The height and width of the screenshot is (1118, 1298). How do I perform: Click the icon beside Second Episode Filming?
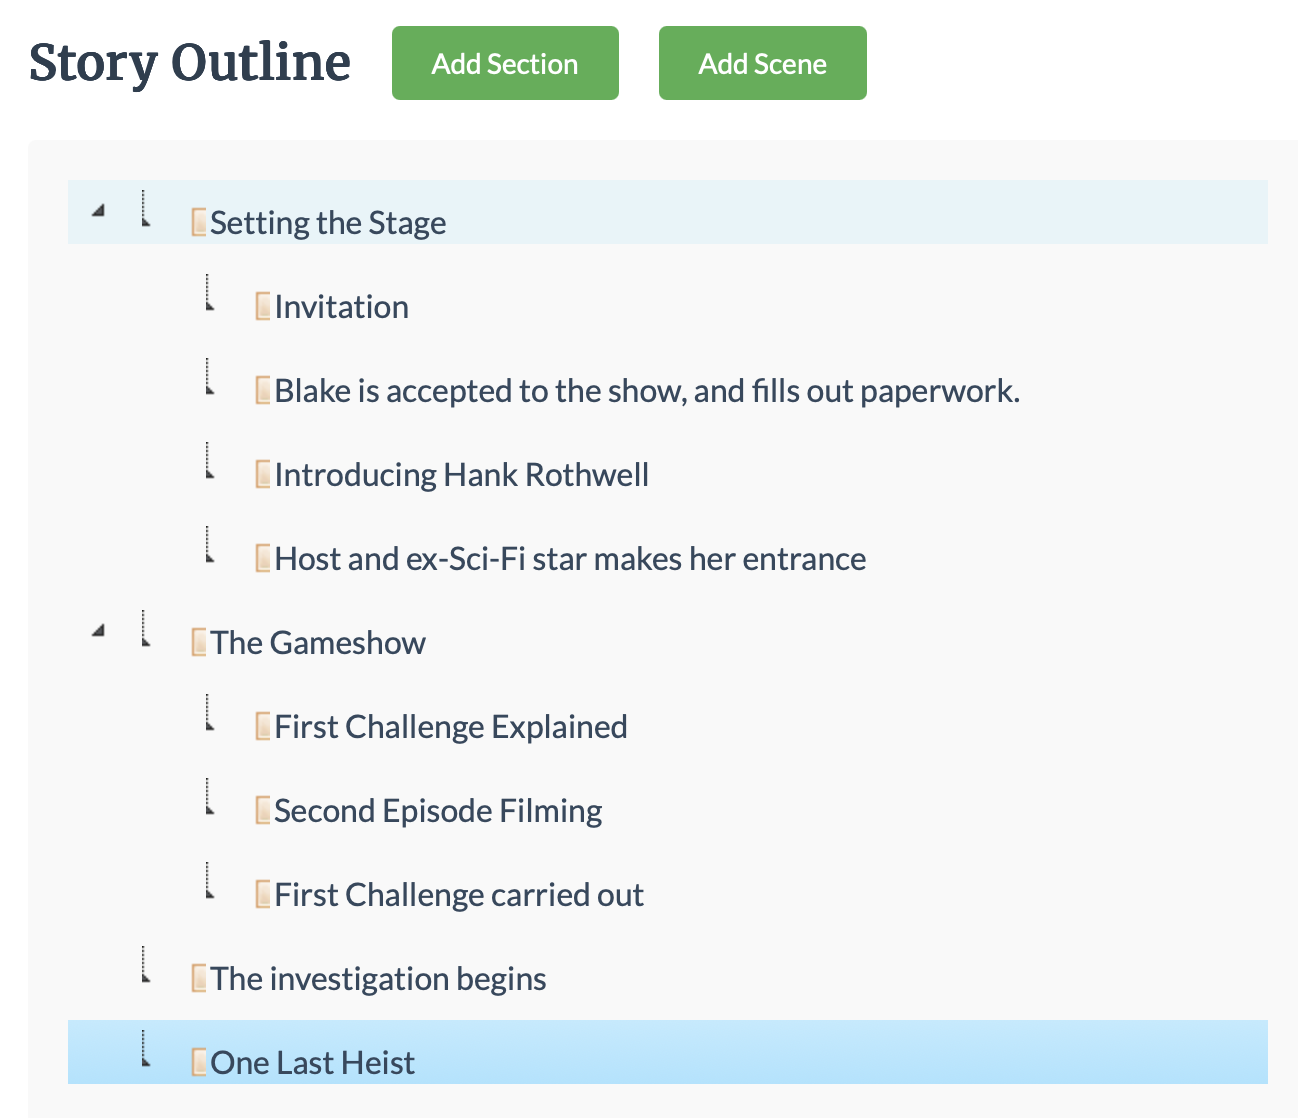pos(263,810)
